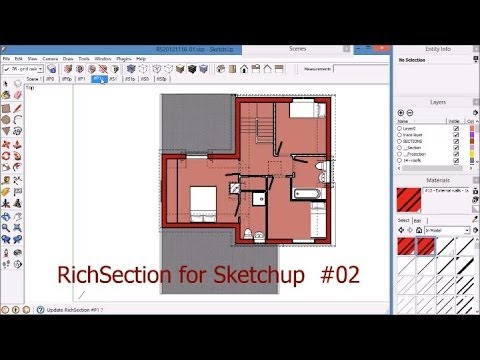Open the In Model materials library dropdown
Viewport: 480px width, 360px height.
tap(467, 230)
